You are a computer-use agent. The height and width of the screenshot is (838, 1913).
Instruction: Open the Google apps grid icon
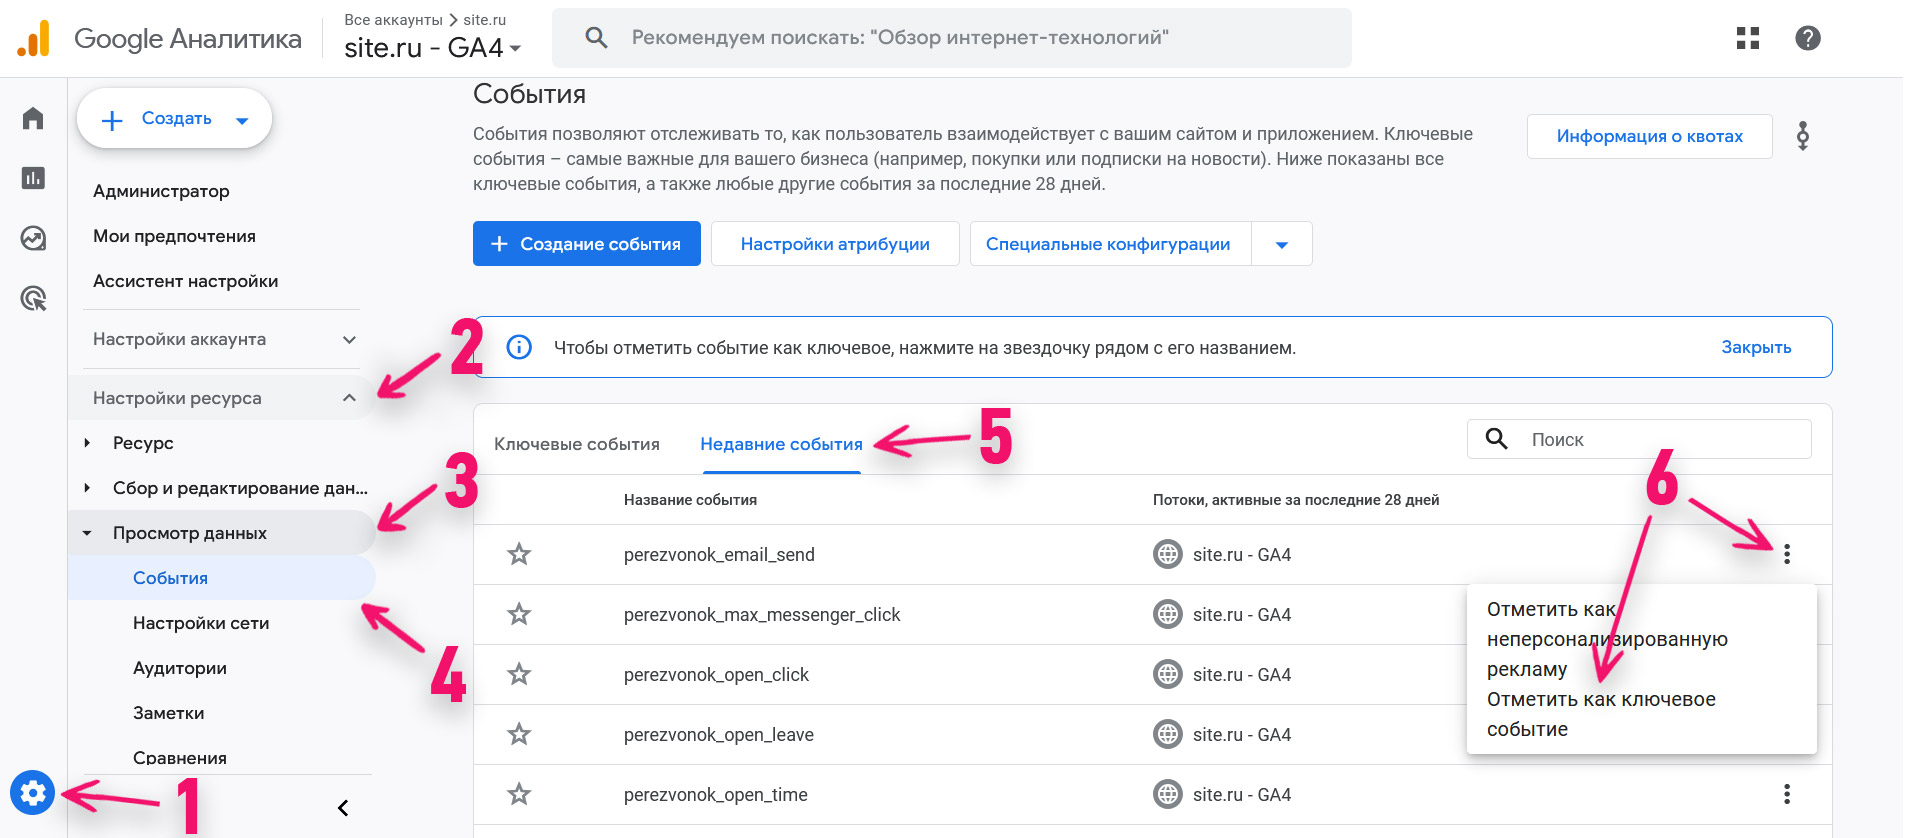(x=1746, y=38)
